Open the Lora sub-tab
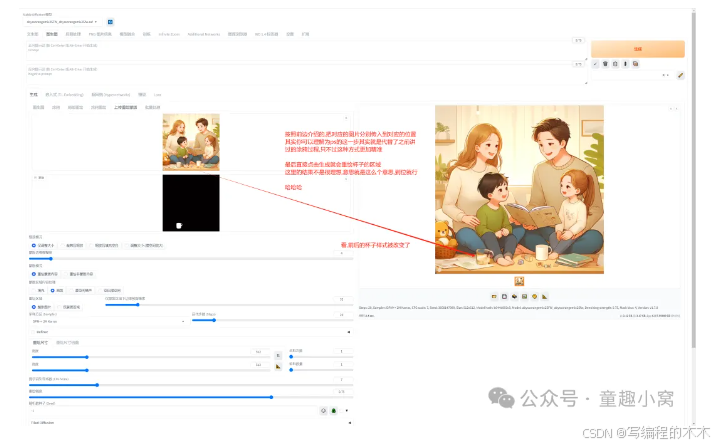 click(x=157, y=95)
